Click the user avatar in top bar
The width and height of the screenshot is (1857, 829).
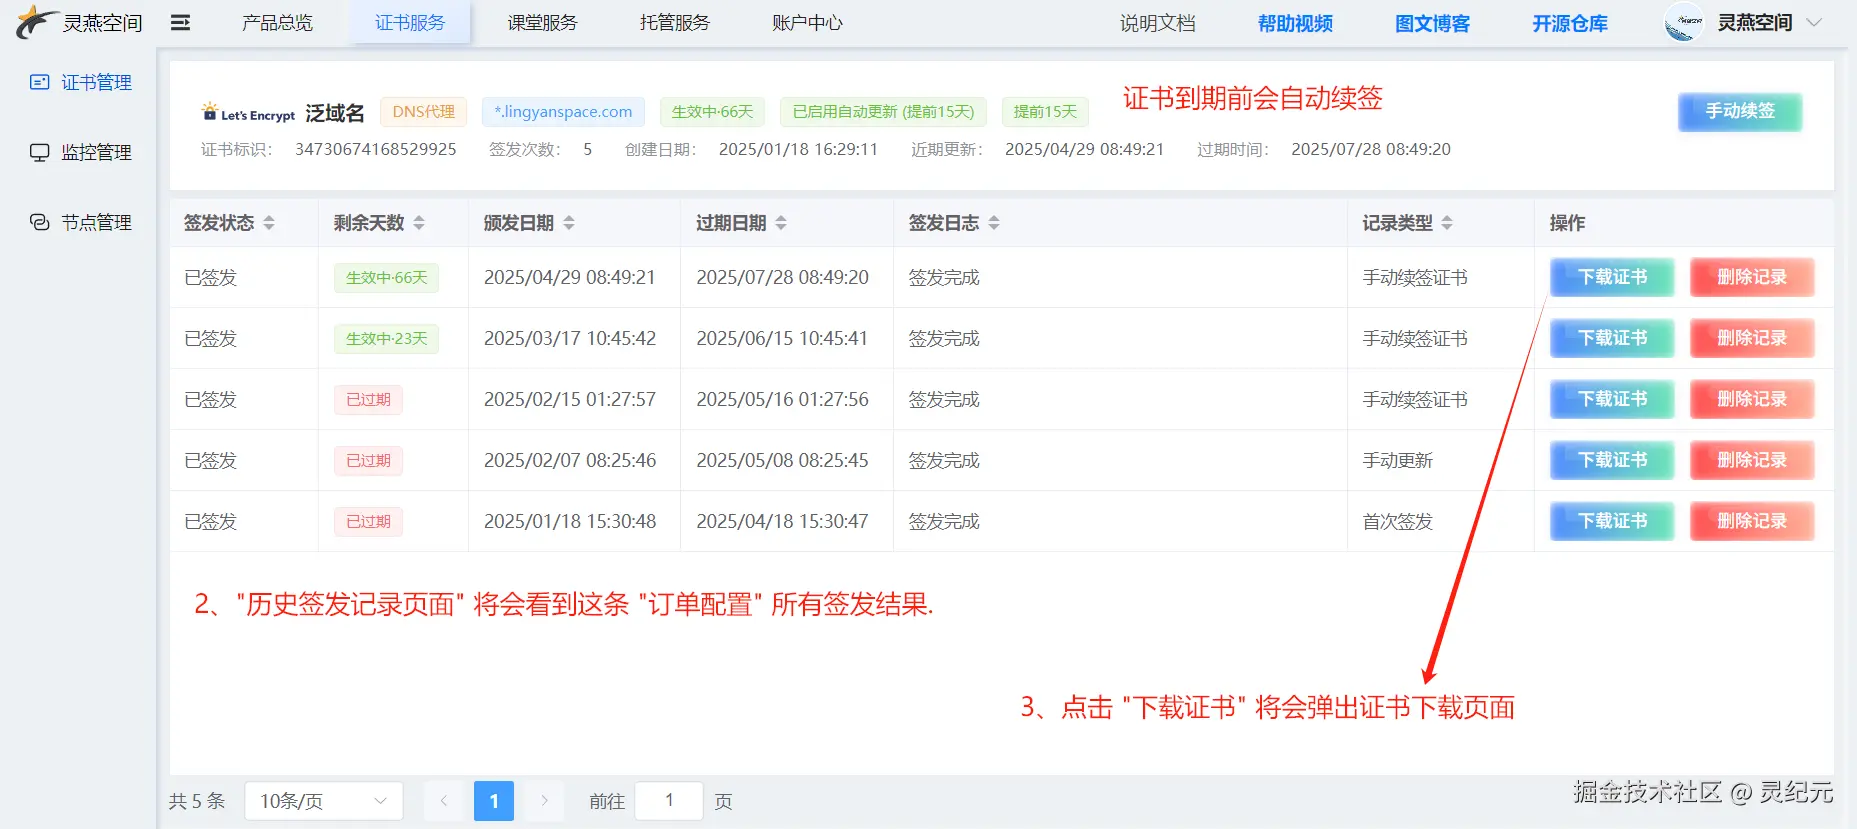point(1684,22)
